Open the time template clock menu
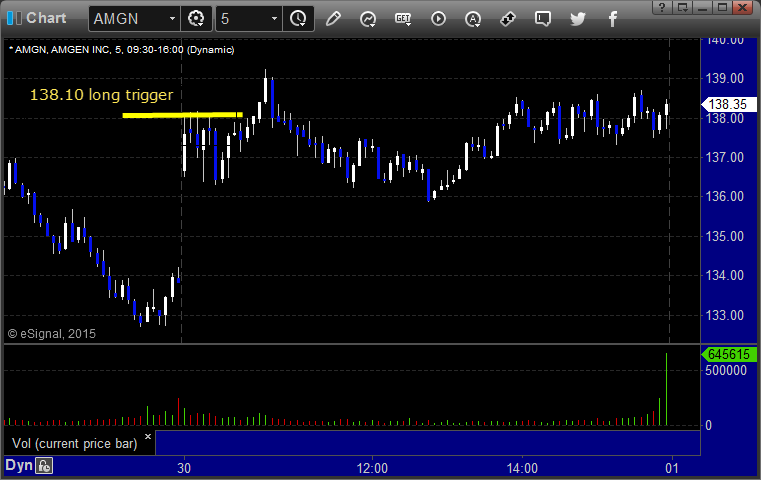Screen dimensions: 761x480 coord(298,19)
